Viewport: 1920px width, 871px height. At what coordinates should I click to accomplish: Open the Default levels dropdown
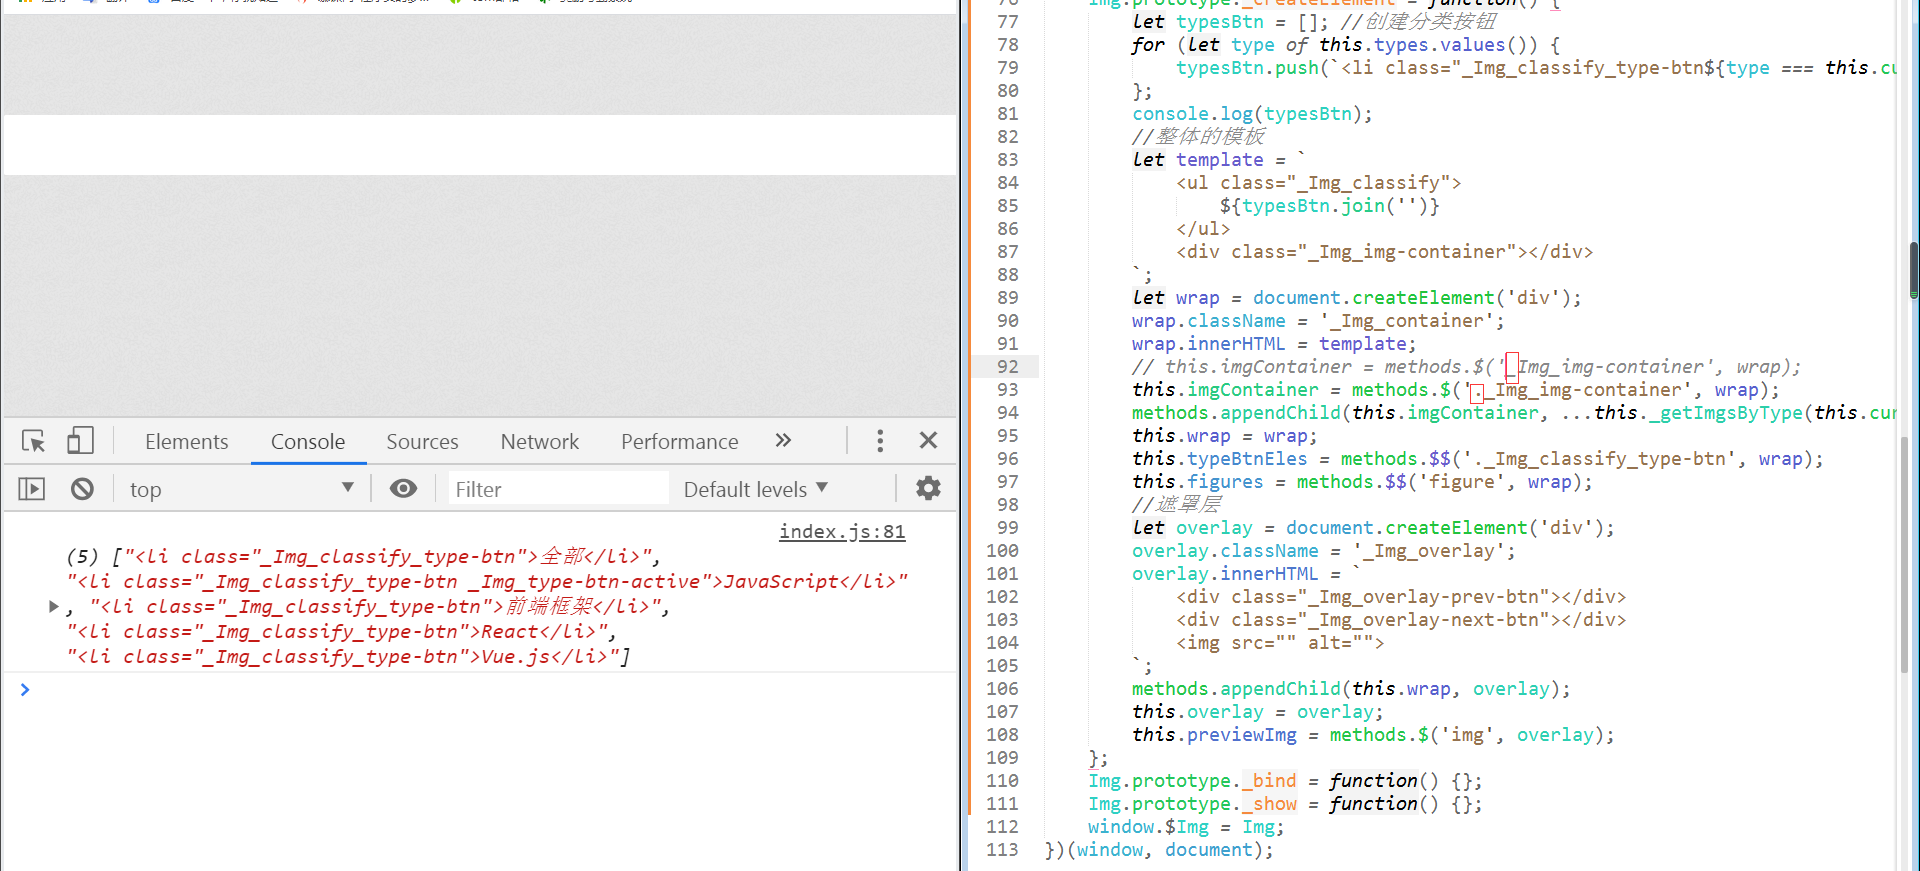pos(756,489)
